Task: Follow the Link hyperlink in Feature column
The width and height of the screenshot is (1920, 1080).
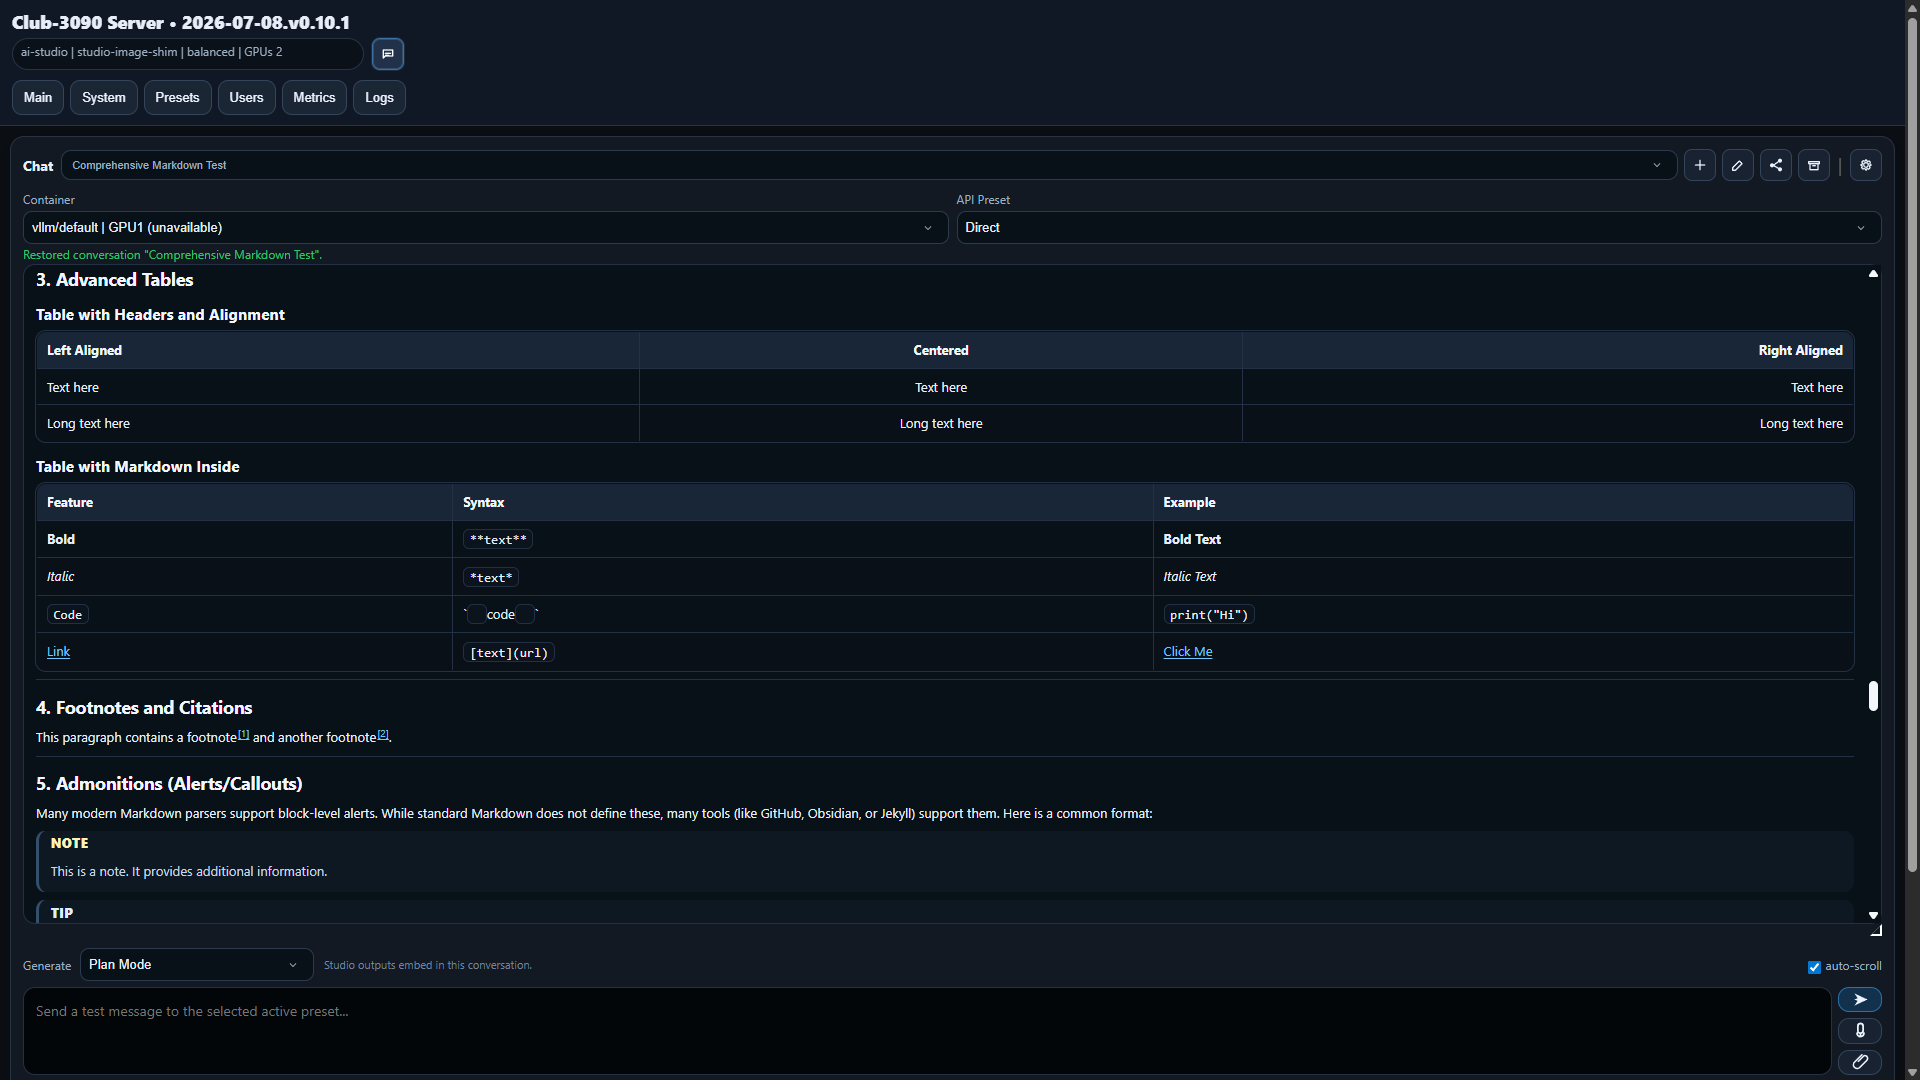Action: [58, 651]
